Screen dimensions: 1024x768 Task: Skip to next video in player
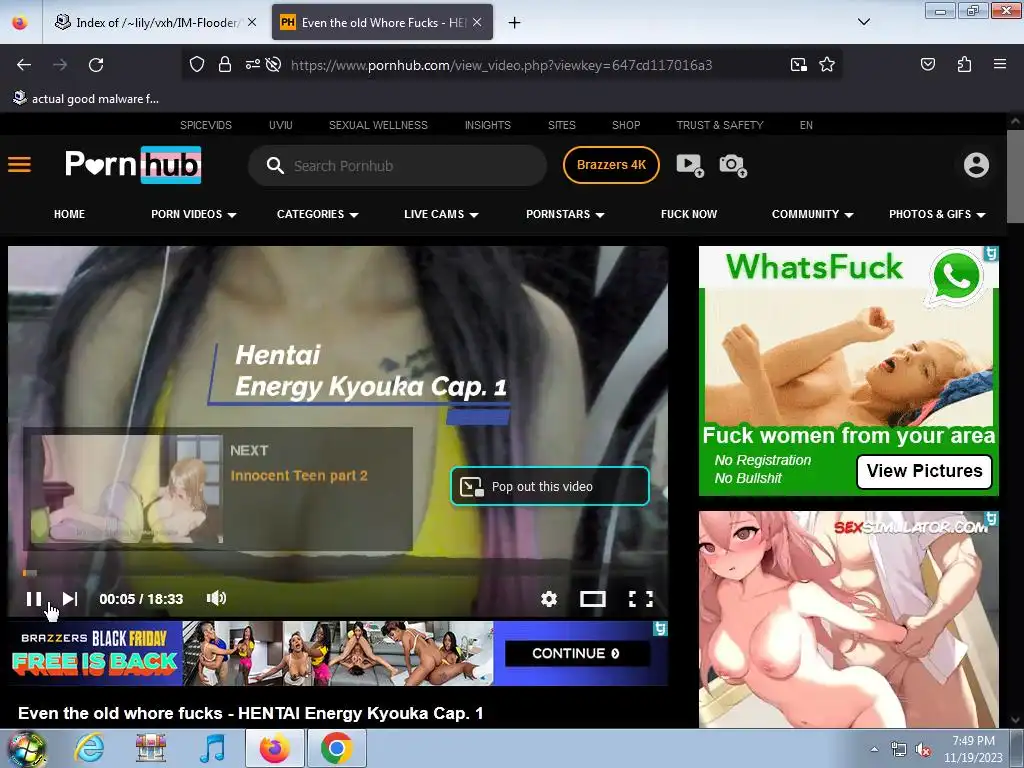tap(70, 599)
